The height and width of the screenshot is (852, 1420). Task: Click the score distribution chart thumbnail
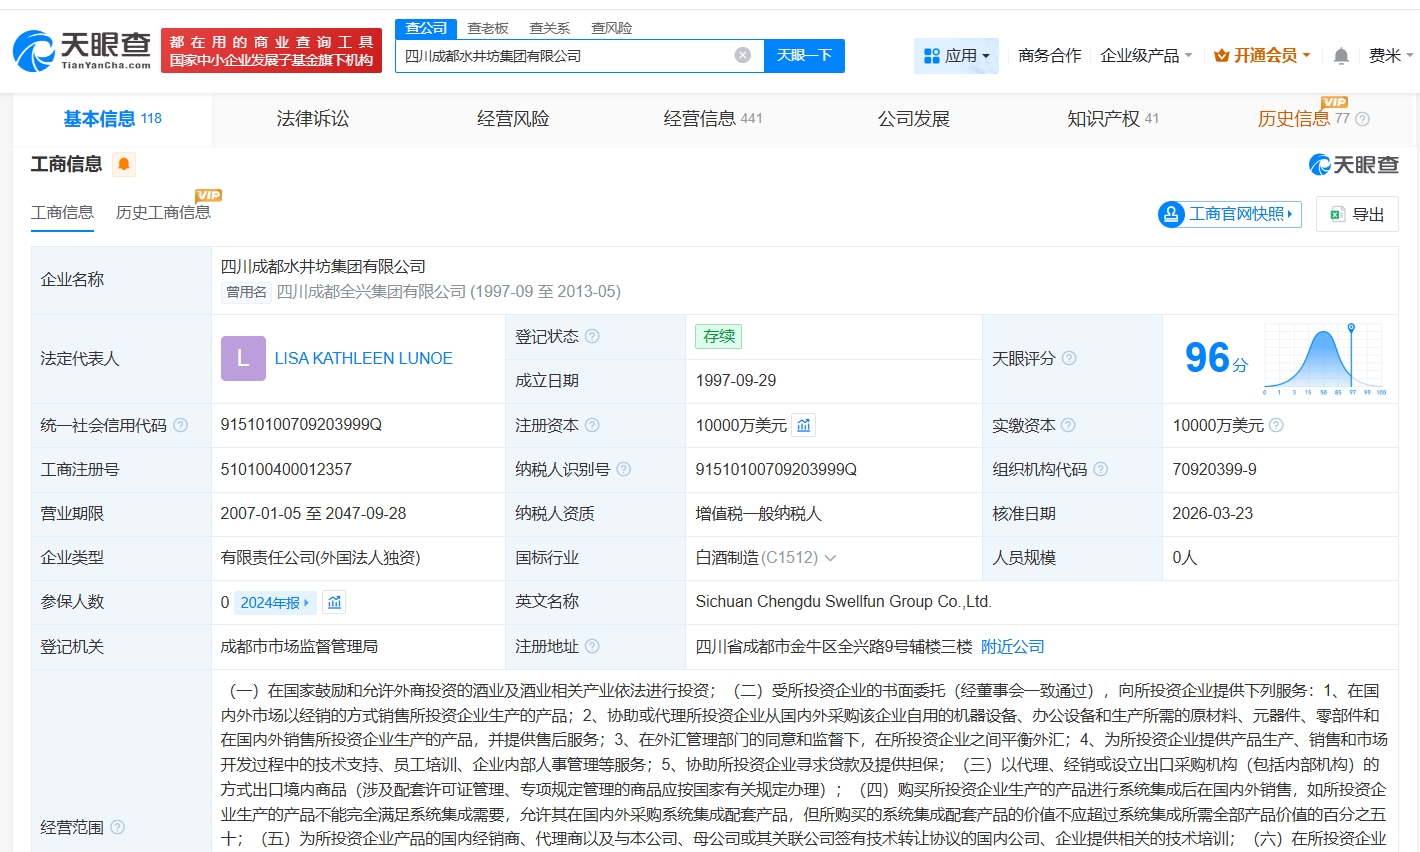pyautogui.click(x=1324, y=359)
